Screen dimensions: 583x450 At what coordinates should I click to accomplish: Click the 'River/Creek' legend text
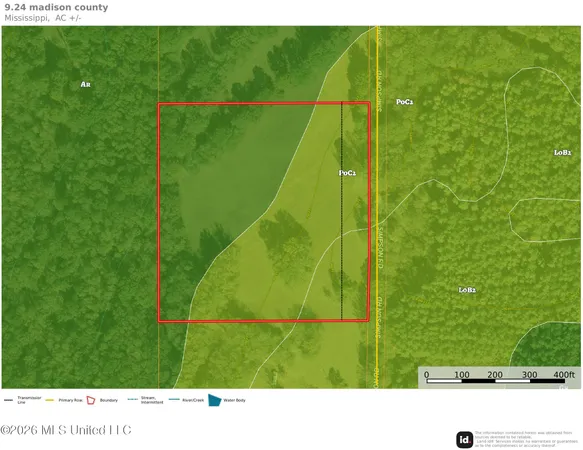coord(193,400)
